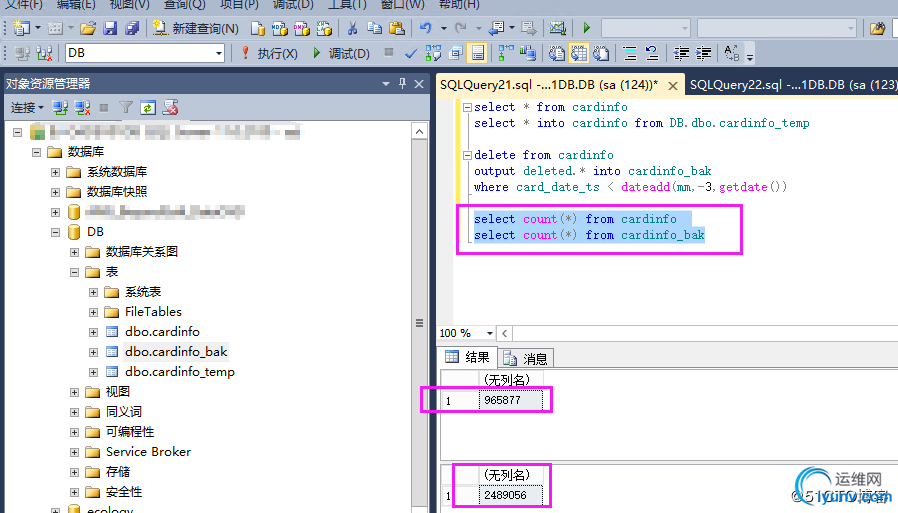Expand the 可编程性 folder
The width and height of the screenshot is (898, 513).
[74, 432]
